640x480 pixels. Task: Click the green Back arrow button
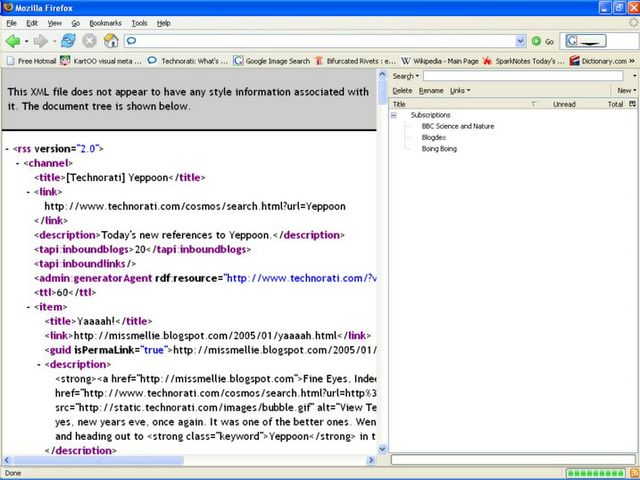(13, 41)
